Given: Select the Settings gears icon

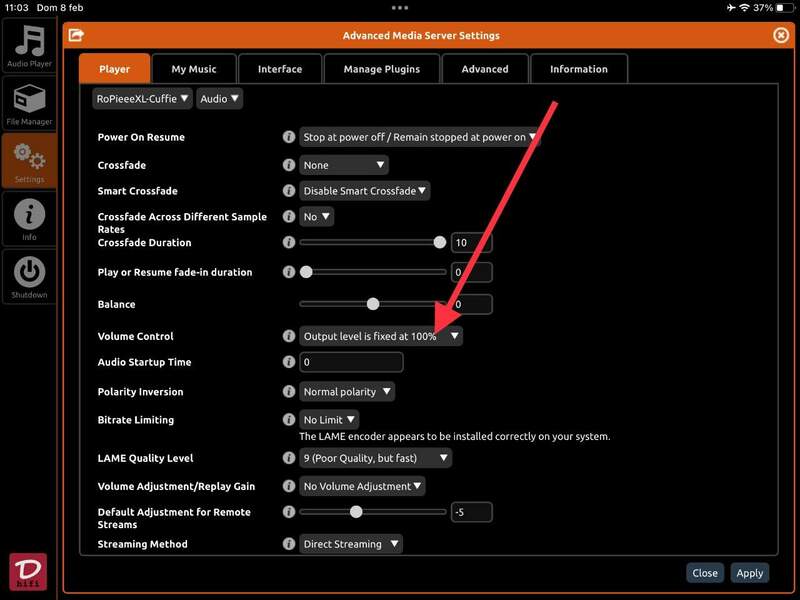Looking at the screenshot, I should point(29,162).
